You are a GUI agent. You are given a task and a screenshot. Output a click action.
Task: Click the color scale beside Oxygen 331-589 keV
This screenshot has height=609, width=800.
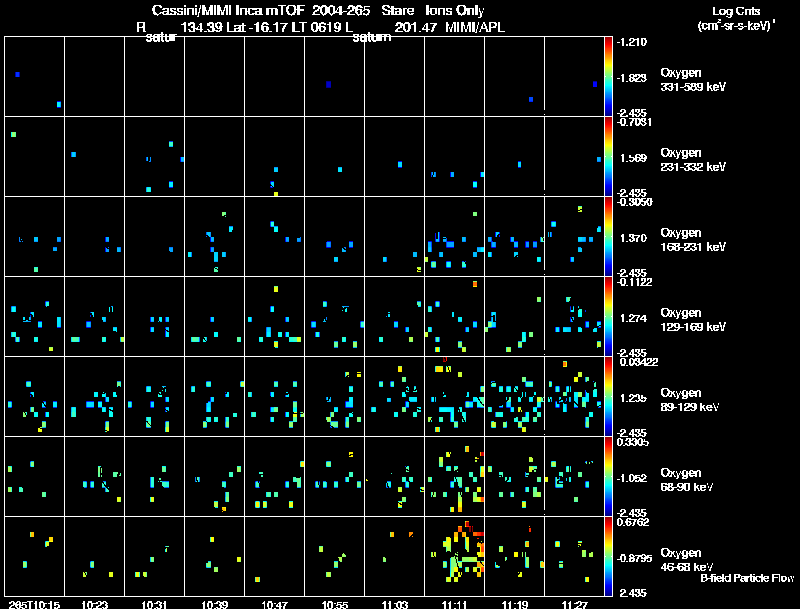[x=608, y=76]
